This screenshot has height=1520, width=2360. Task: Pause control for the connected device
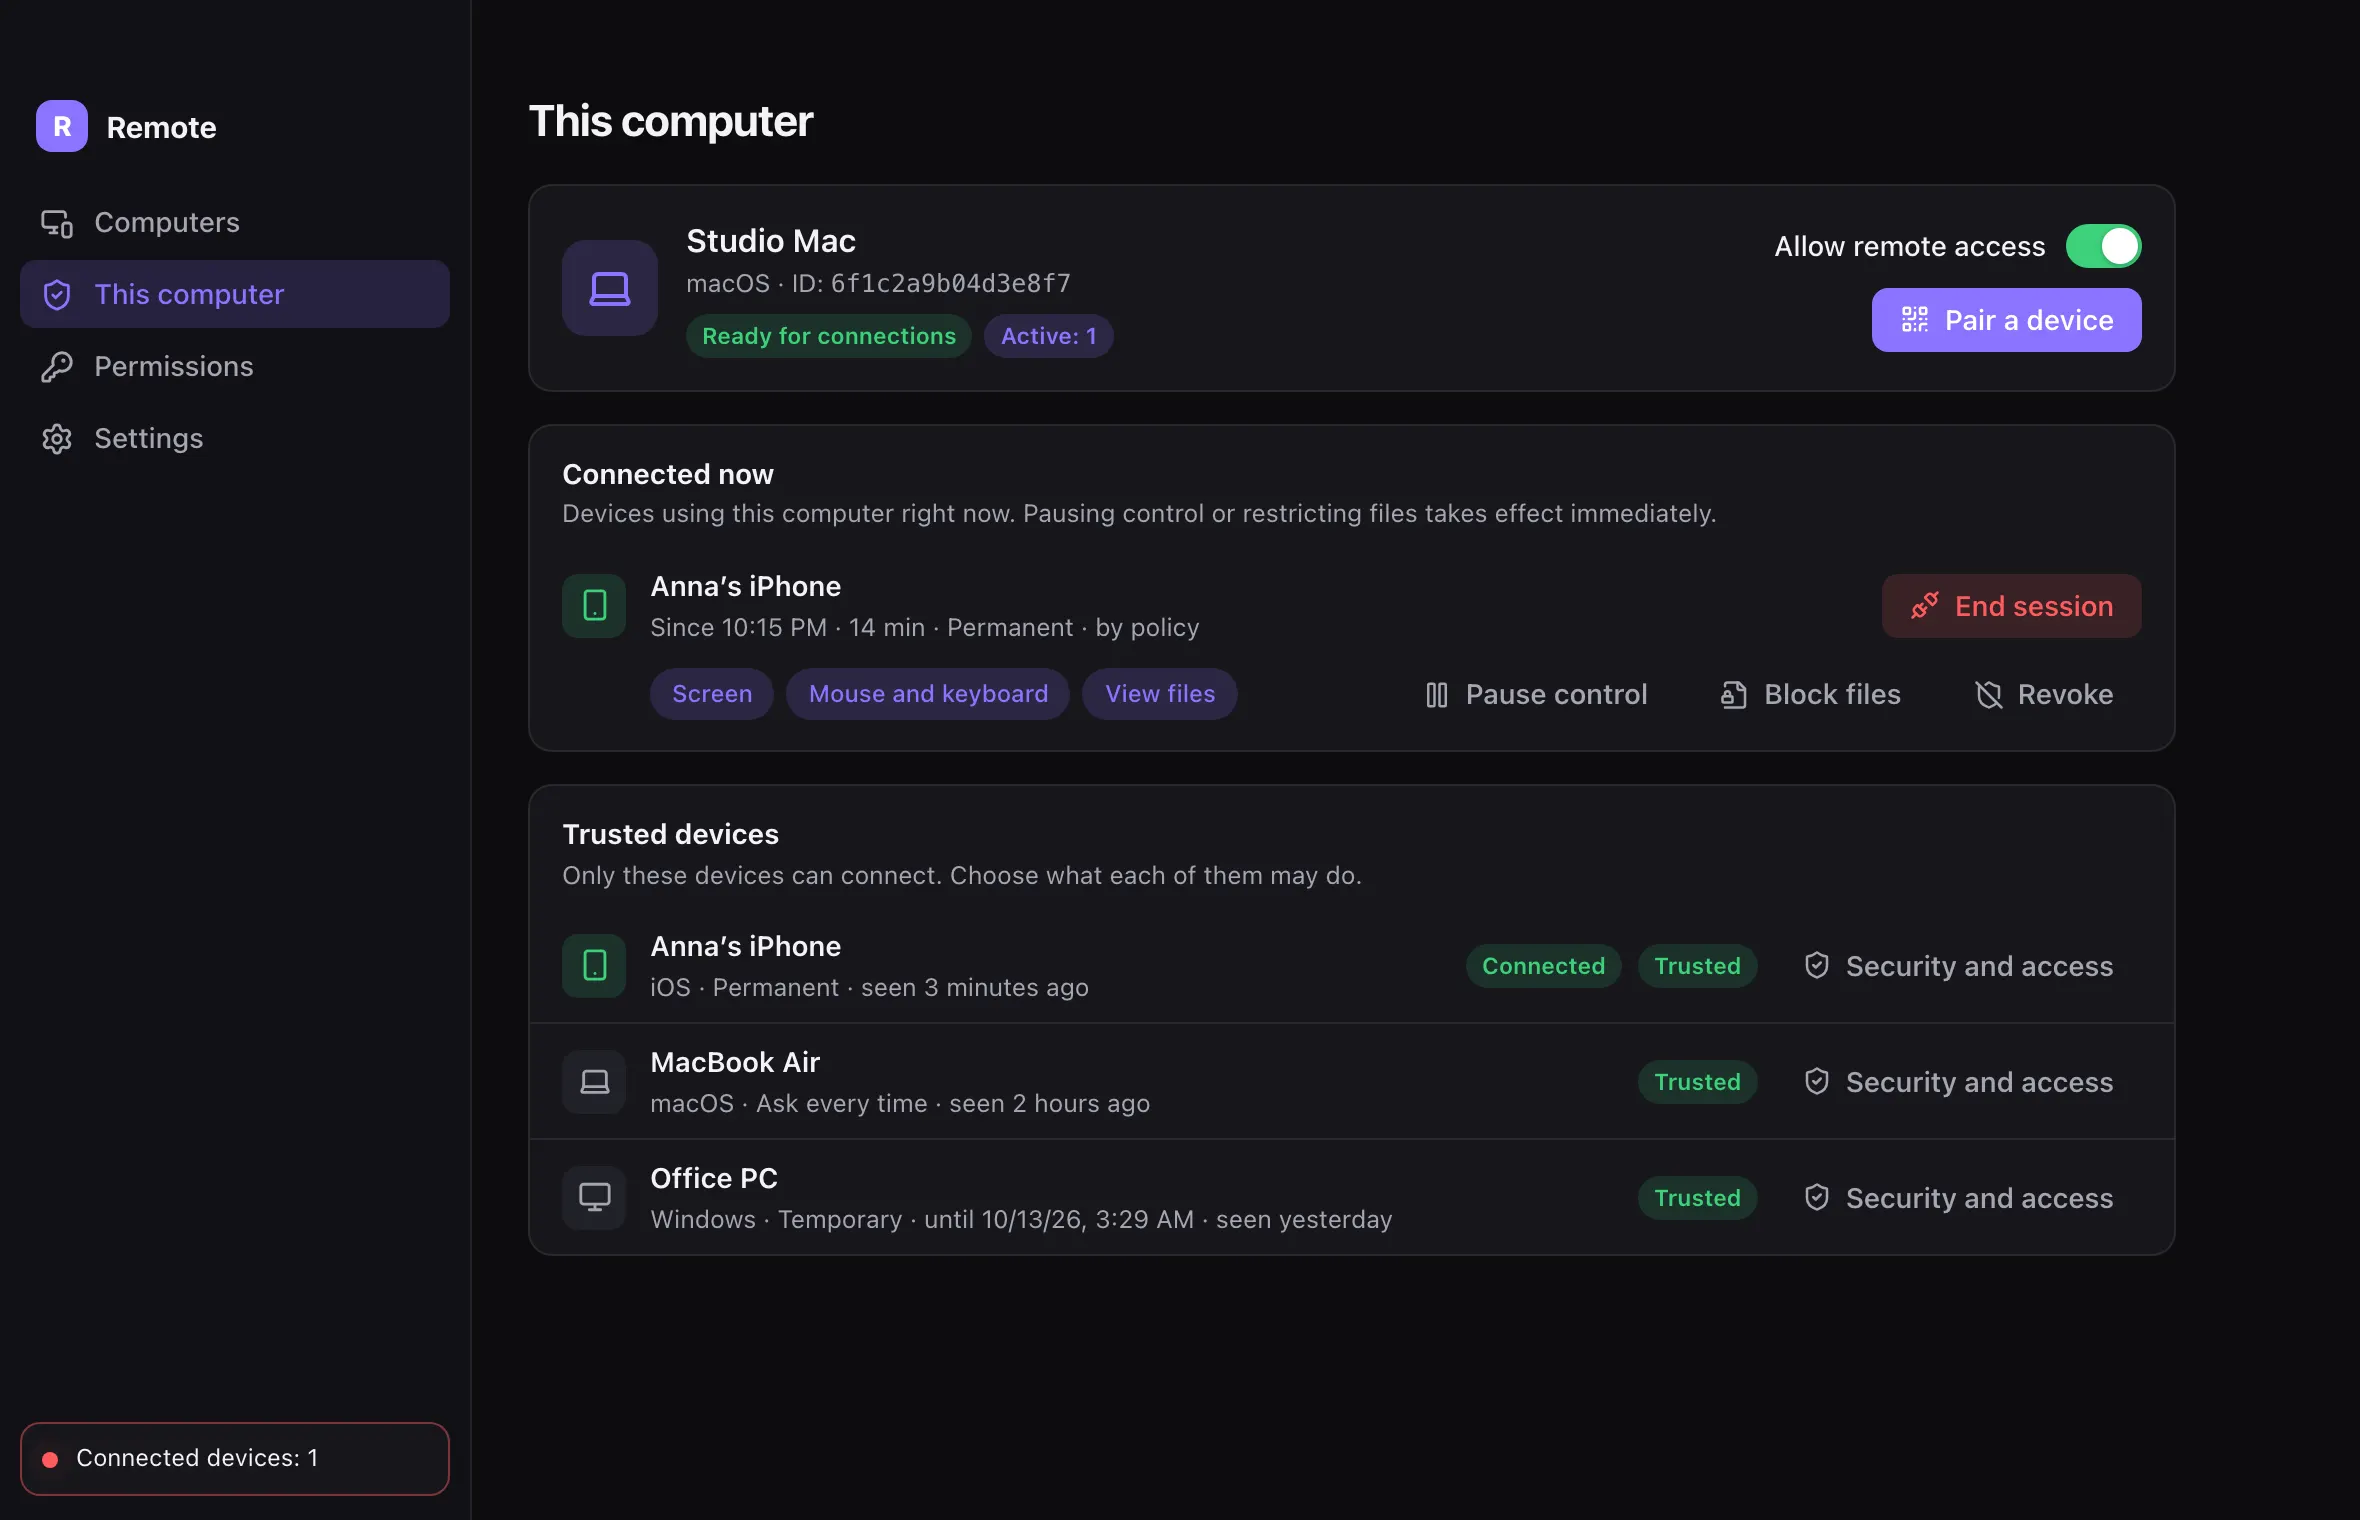[1535, 695]
